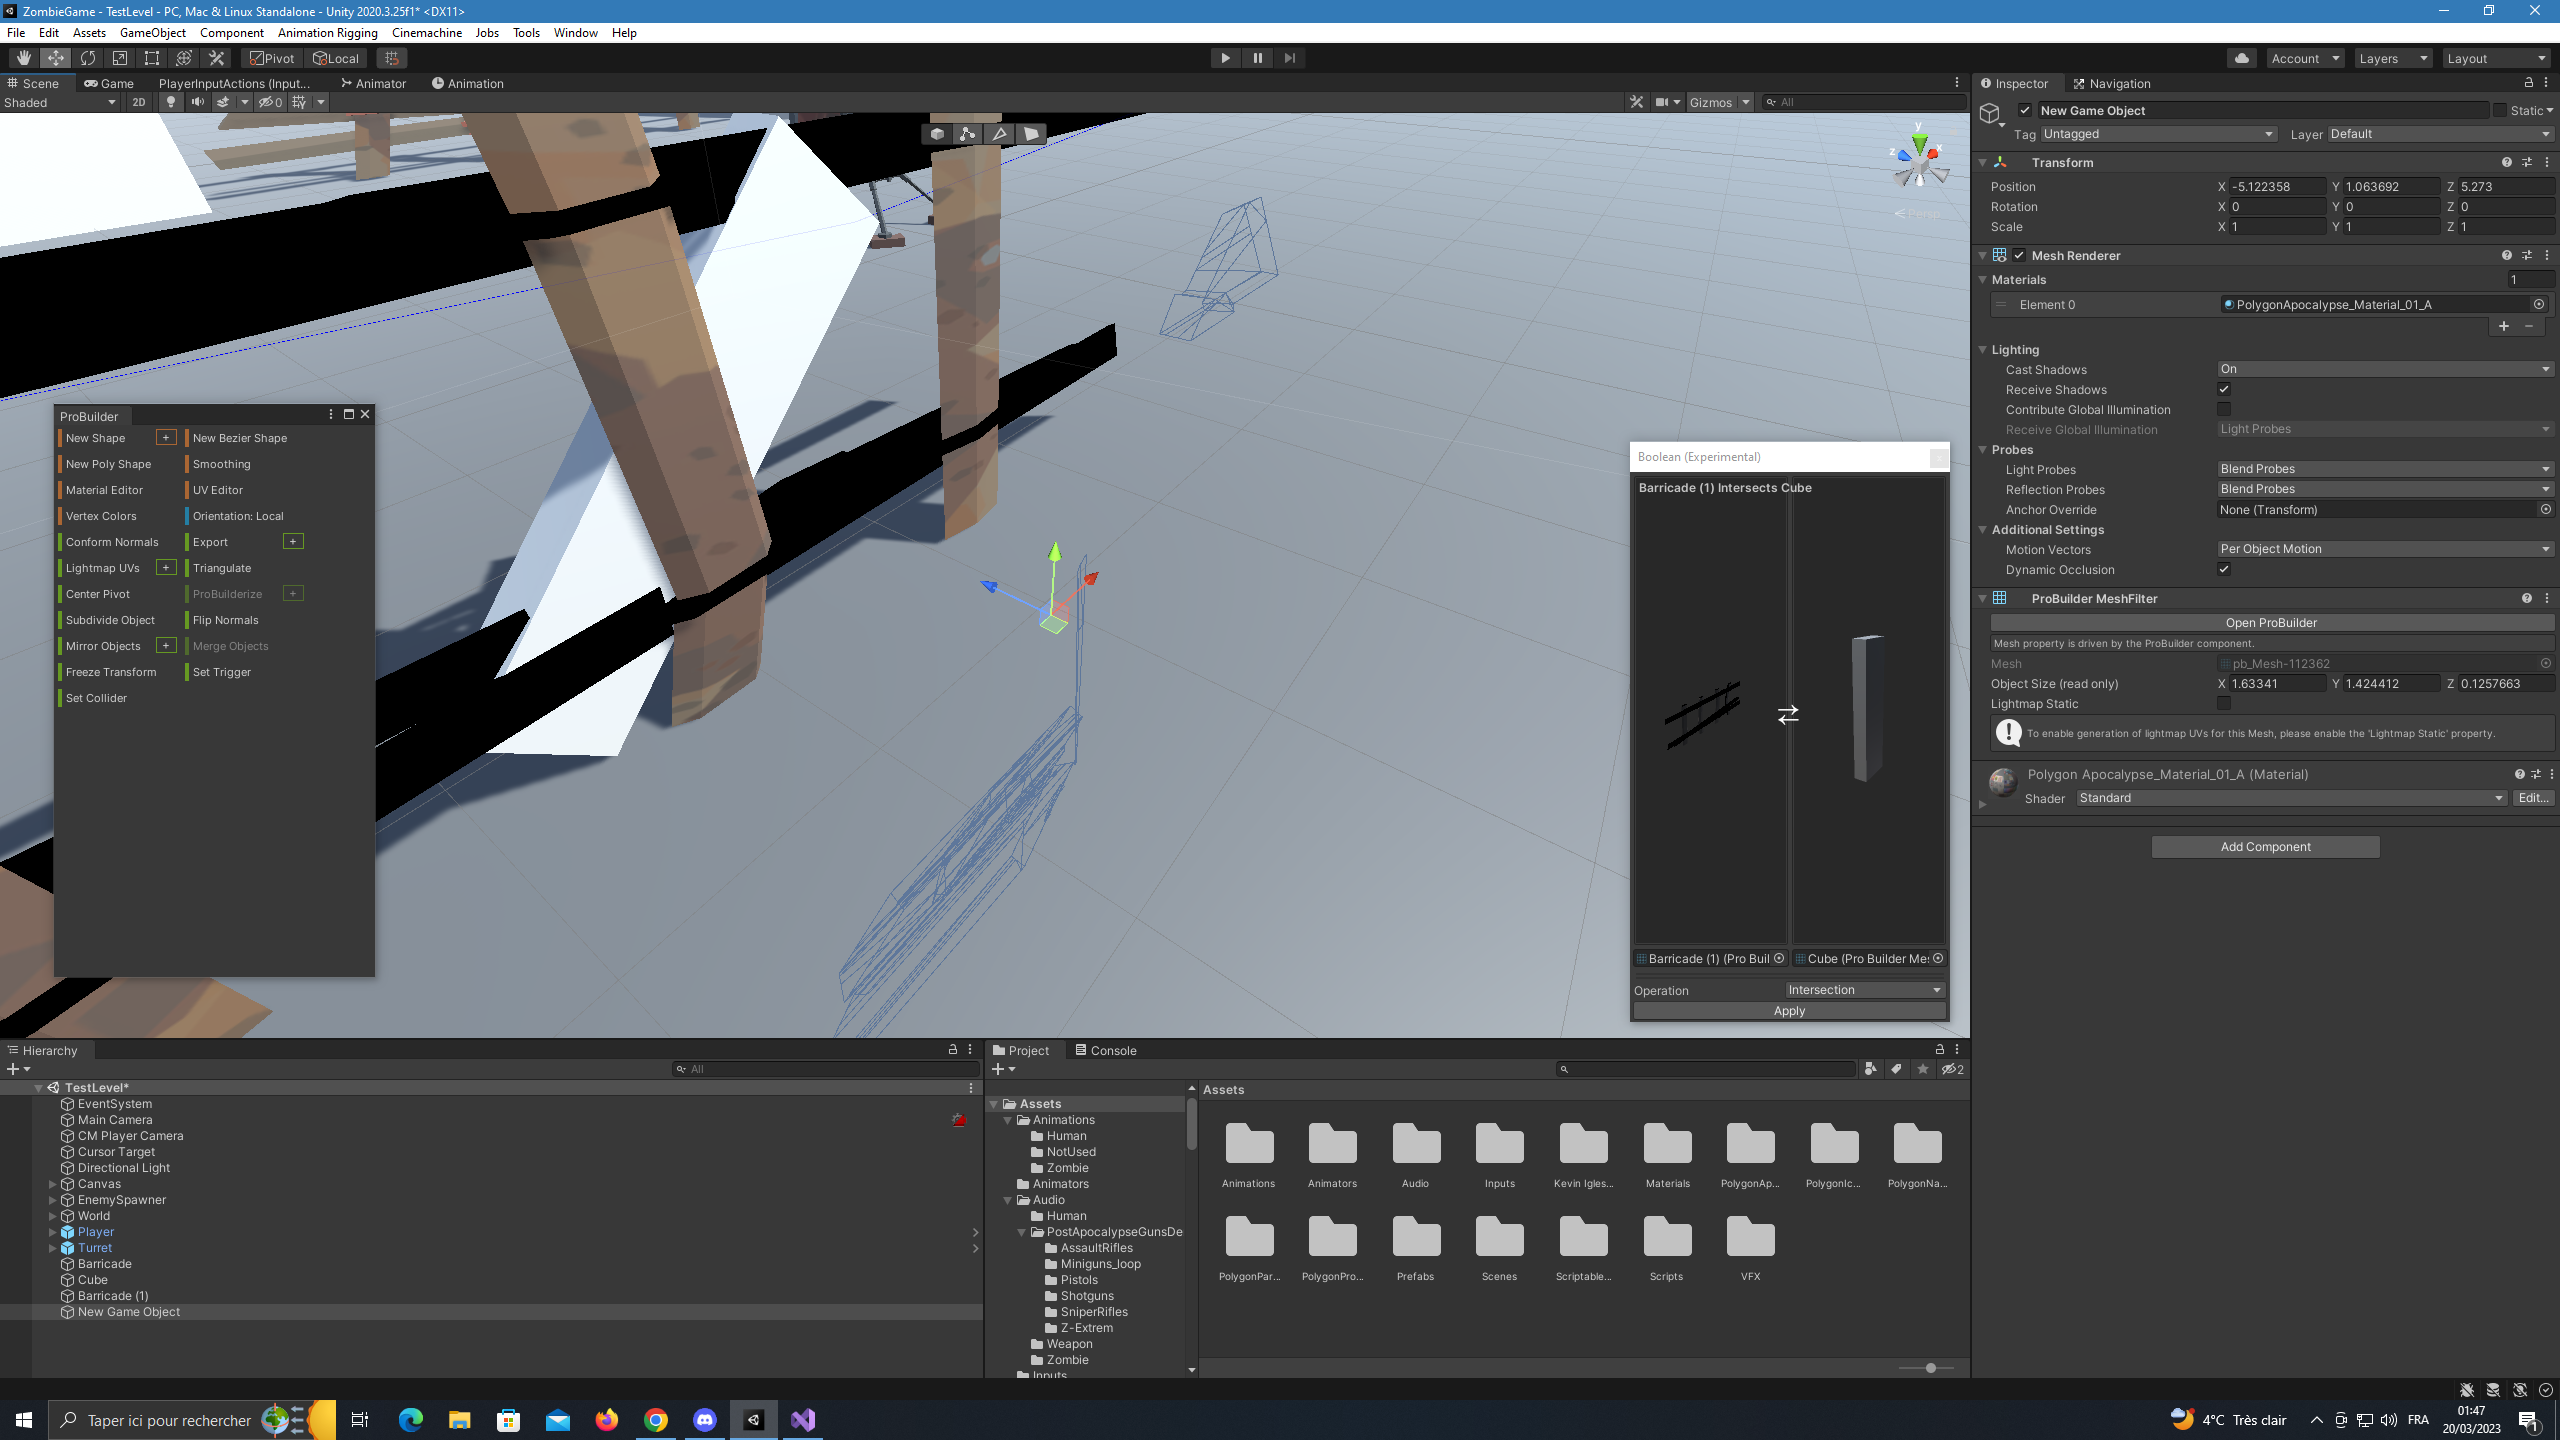
Task: Toggle scene lighting in the Scene view toolbar
Action: (171, 102)
